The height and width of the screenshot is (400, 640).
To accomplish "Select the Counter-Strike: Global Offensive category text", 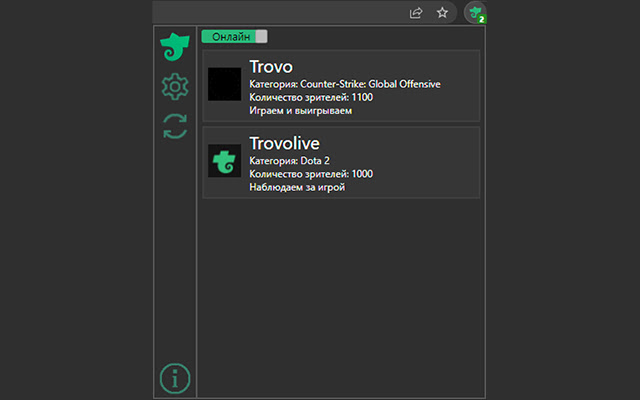I will point(370,84).
